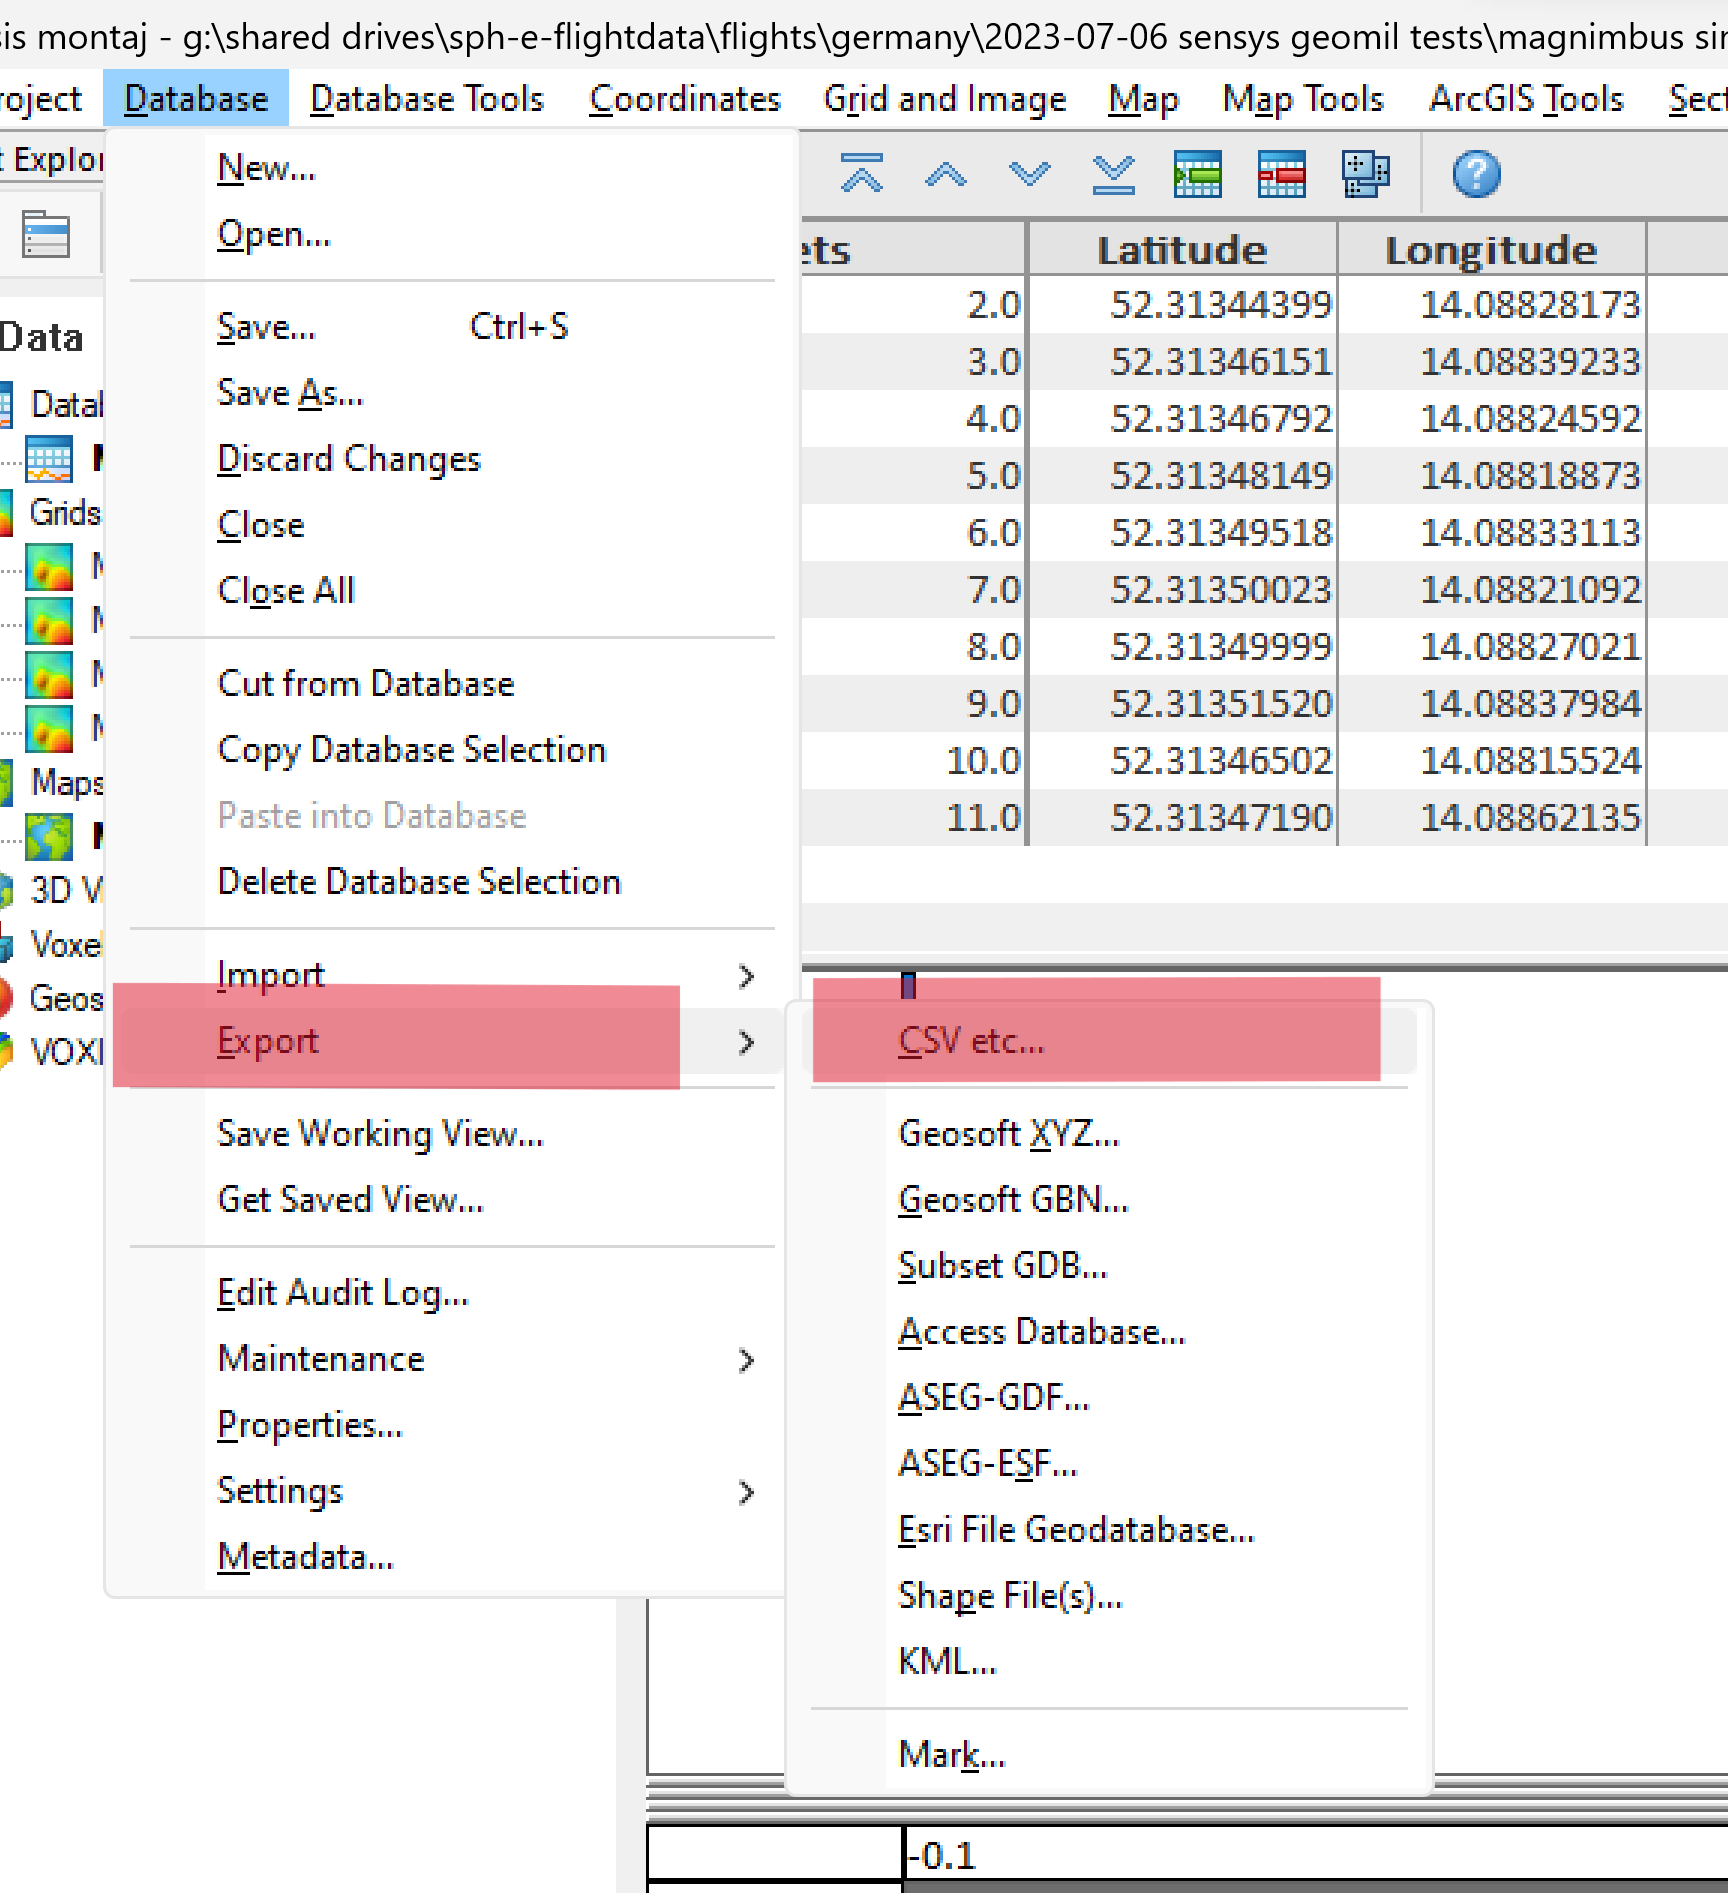Select Mark... in Export submenu

952,1755
